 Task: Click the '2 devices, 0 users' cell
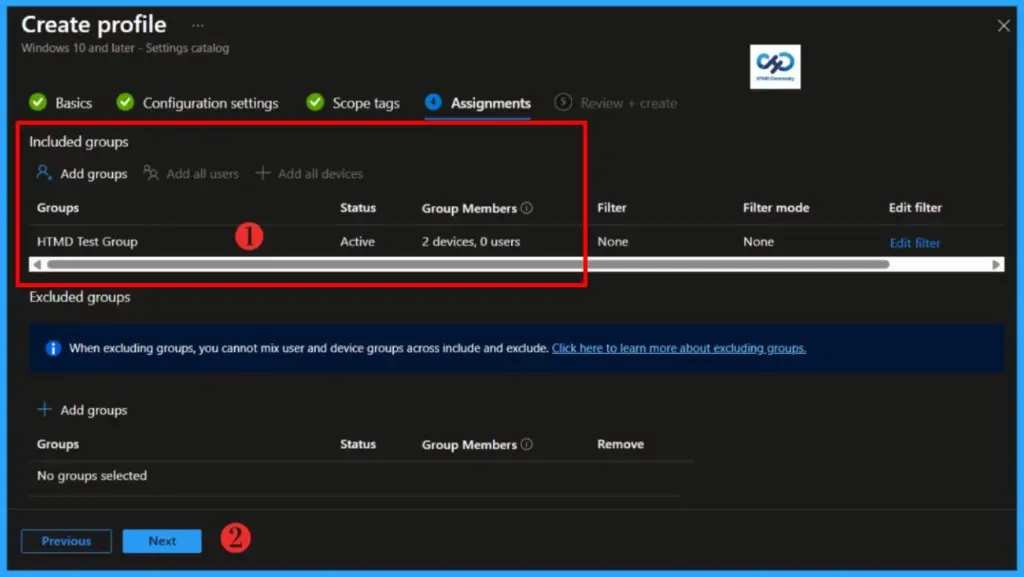click(x=470, y=242)
